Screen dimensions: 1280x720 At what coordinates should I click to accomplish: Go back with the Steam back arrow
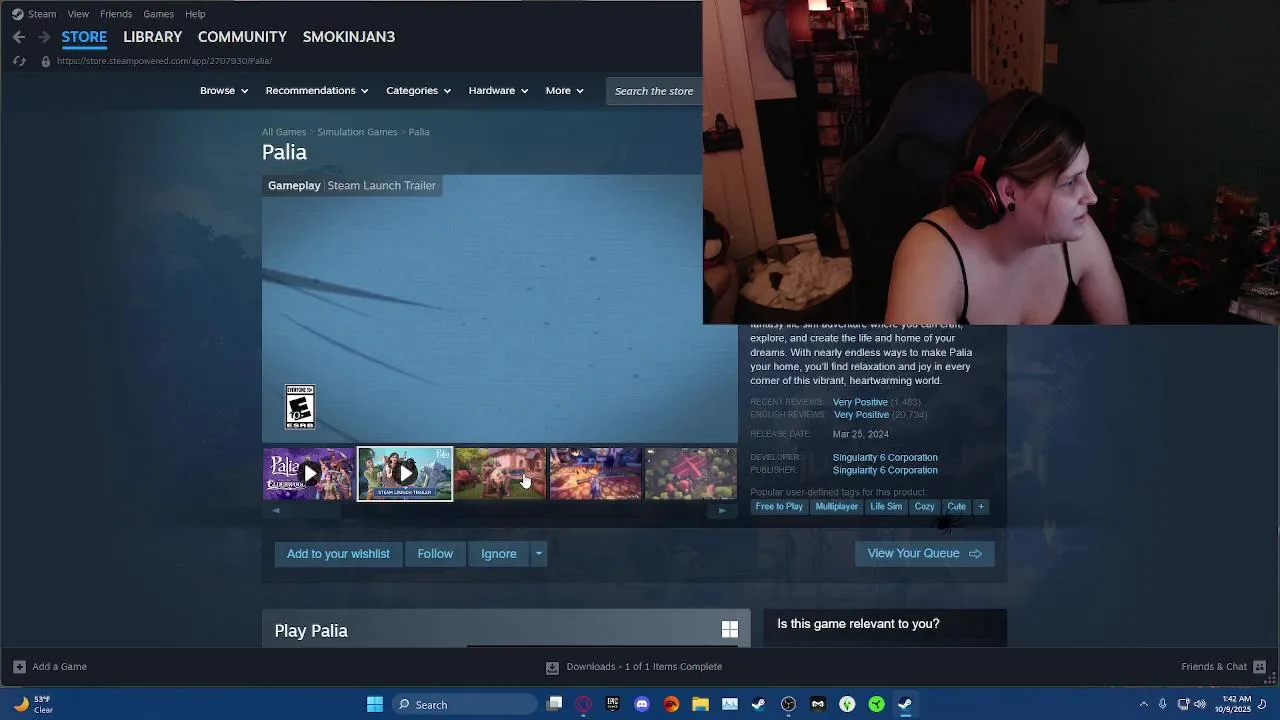point(19,37)
